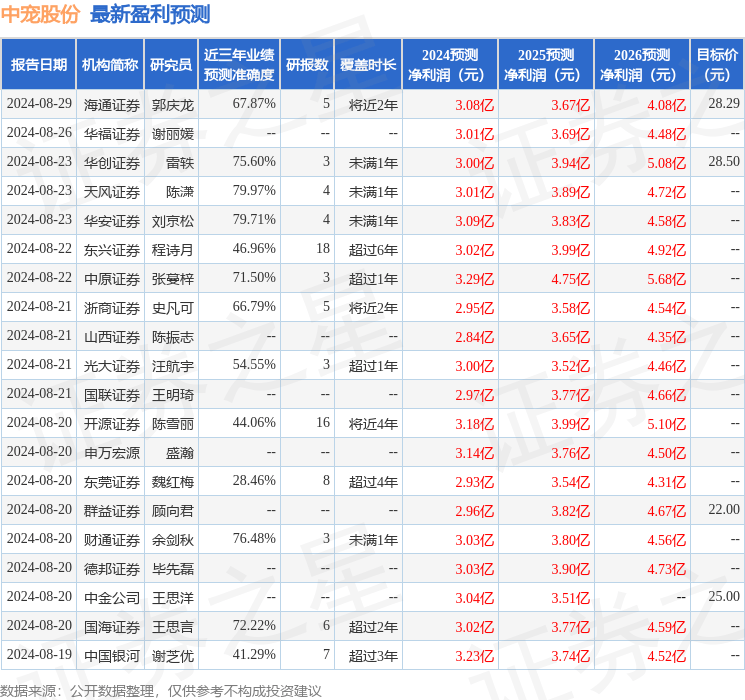Select the 研究员 column header

coord(171,65)
